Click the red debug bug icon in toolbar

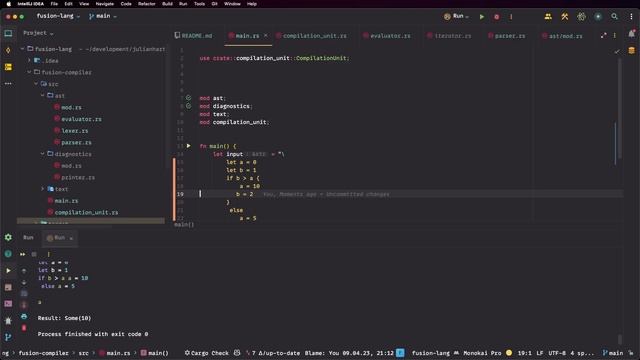coord(496,17)
